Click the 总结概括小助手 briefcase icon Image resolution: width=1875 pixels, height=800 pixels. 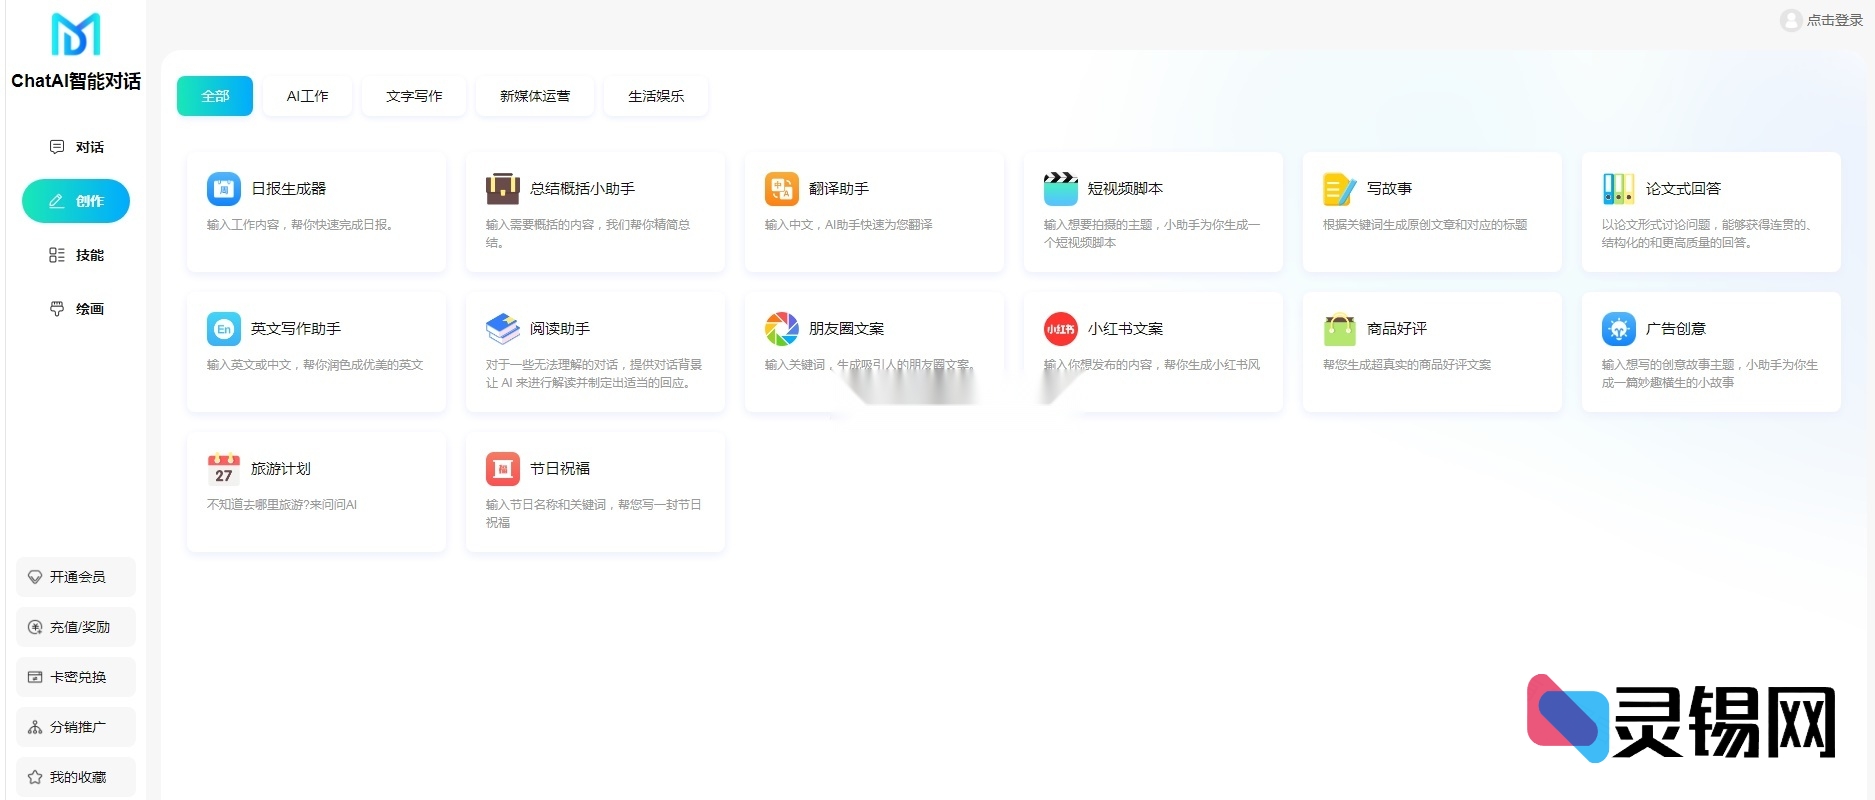[x=503, y=188]
